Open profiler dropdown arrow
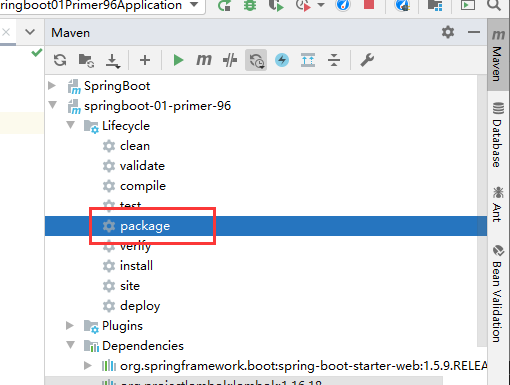 [321, 5]
